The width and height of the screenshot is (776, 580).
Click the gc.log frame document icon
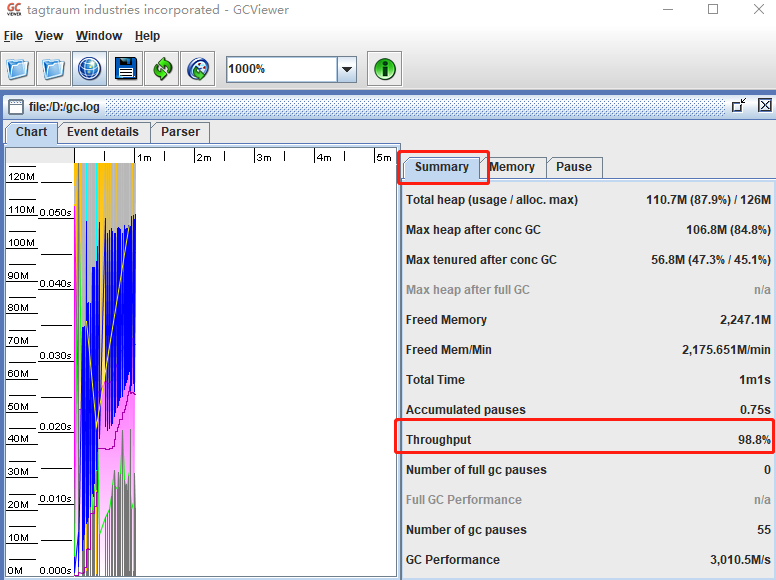(16, 107)
